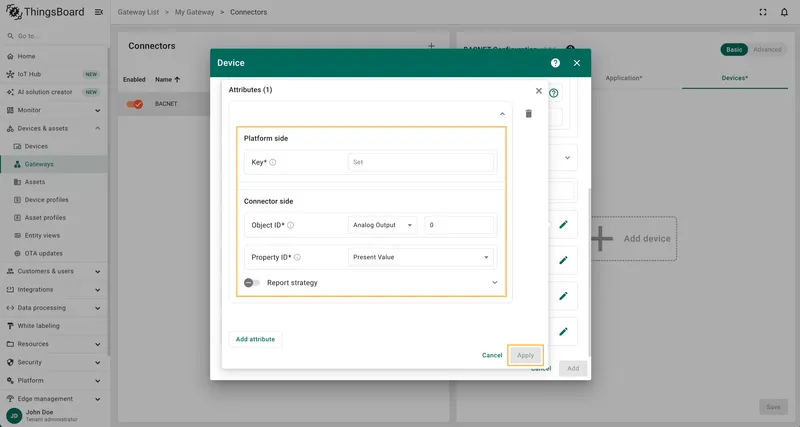
Task: Click the second pencil edit icon
Action: [563, 260]
